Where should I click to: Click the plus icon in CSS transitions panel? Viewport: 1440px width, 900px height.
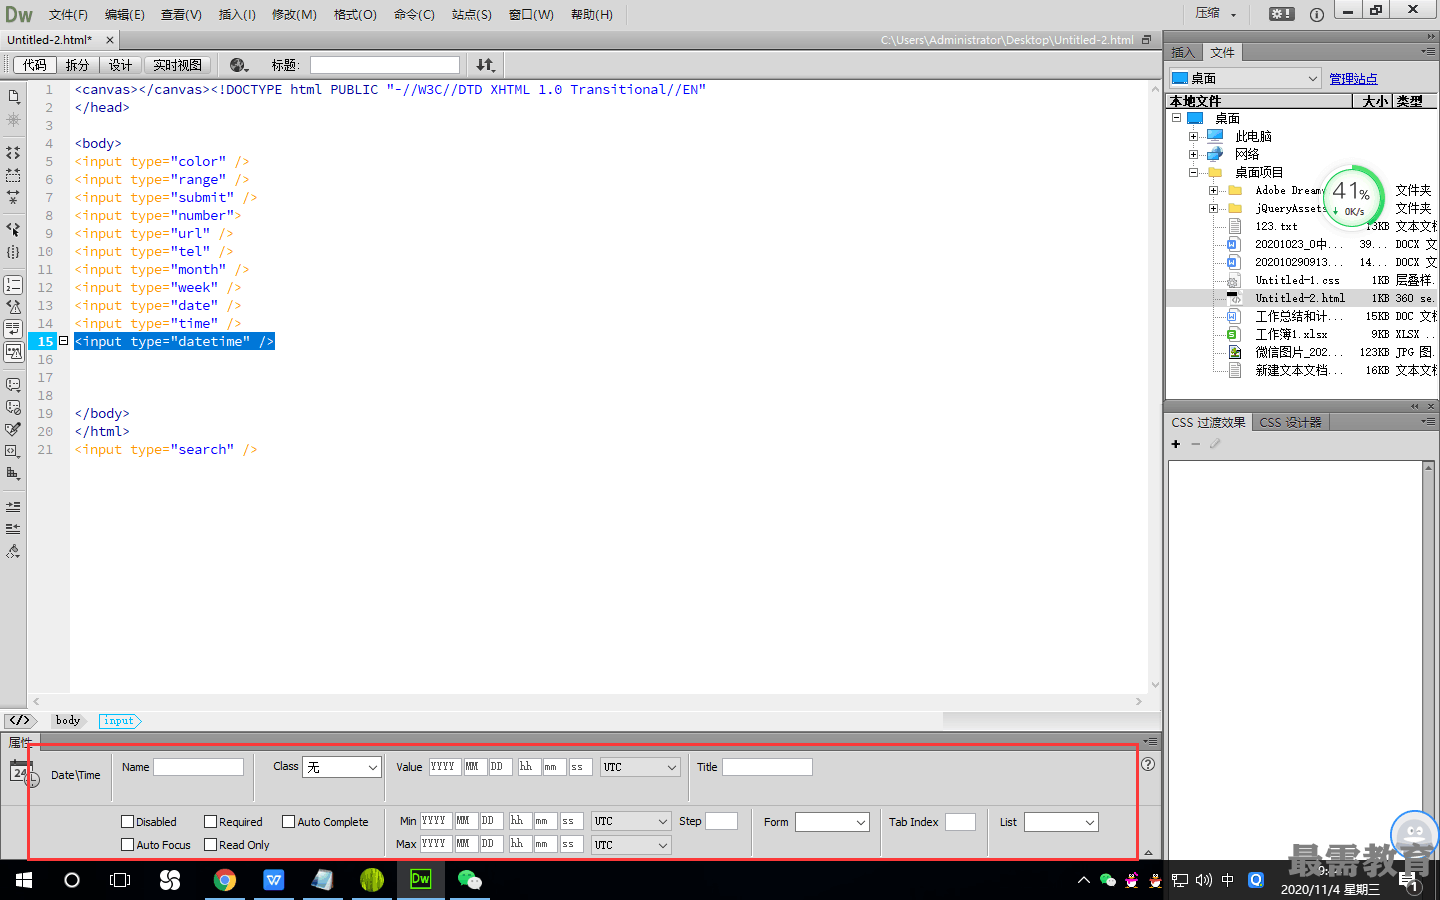point(1176,444)
